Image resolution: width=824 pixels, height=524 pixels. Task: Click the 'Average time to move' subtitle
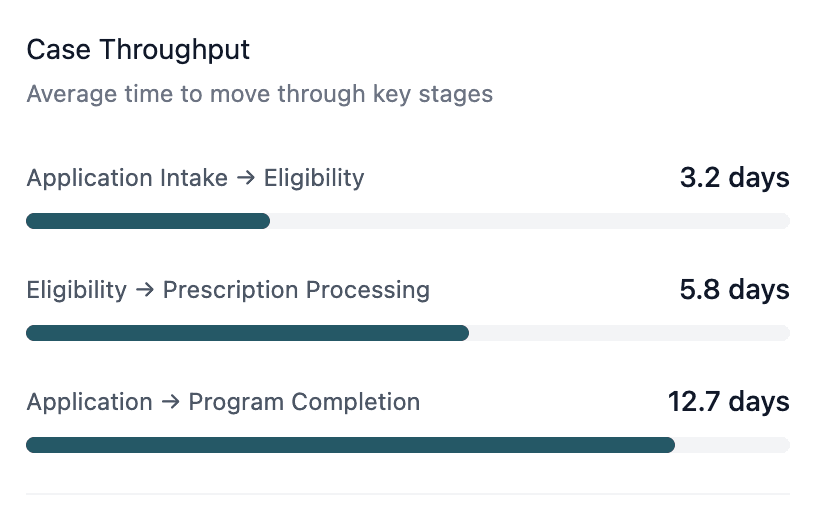[x=259, y=95]
